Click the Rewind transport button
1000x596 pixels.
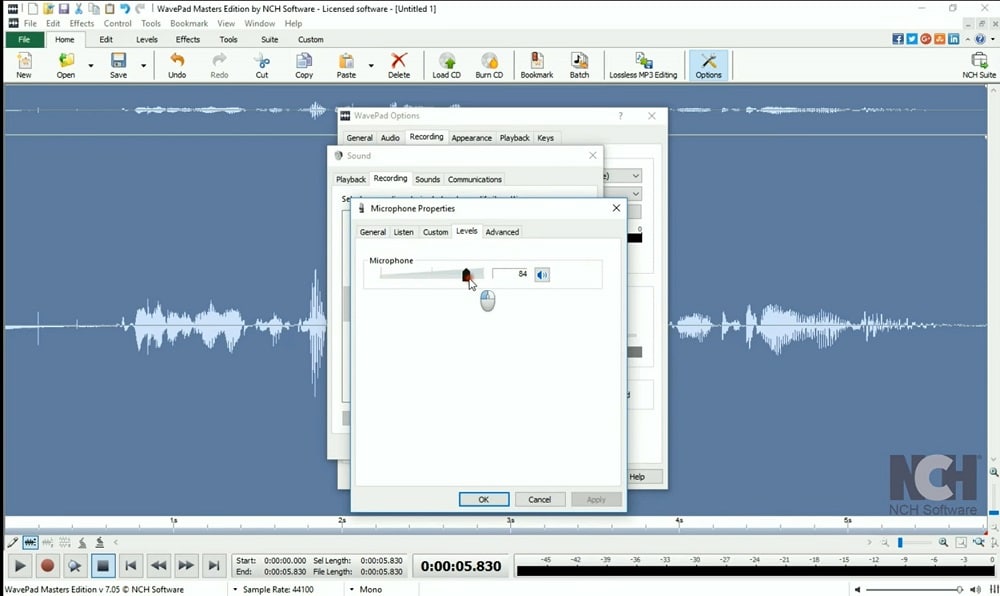(x=158, y=565)
